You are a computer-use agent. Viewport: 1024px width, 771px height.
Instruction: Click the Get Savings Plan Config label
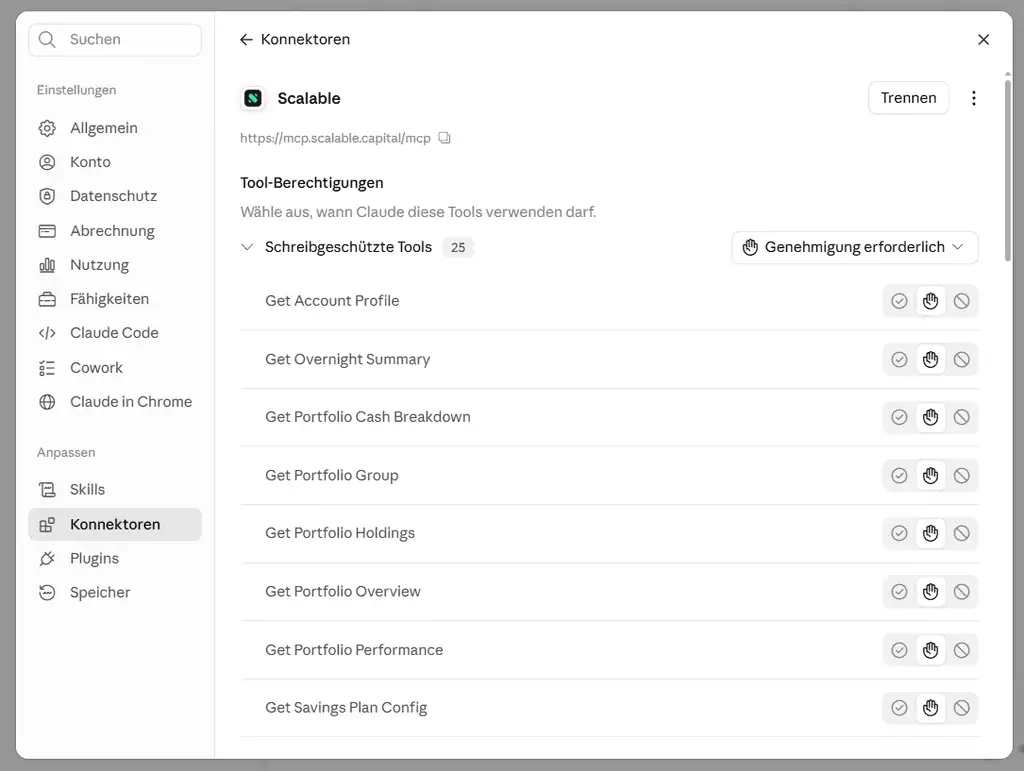point(346,708)
